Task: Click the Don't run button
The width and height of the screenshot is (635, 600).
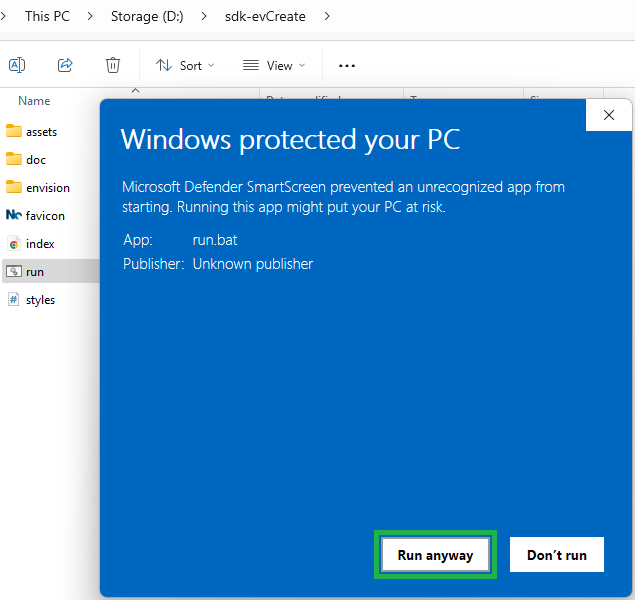Action: tap(556, 555)
